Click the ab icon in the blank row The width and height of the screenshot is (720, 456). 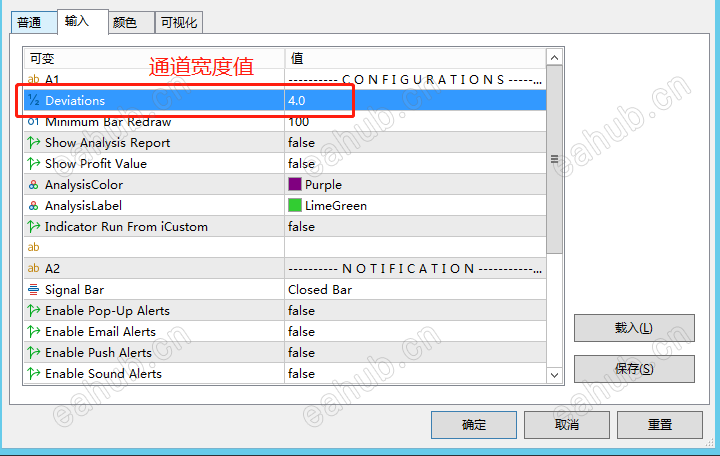tap(34, 247)
